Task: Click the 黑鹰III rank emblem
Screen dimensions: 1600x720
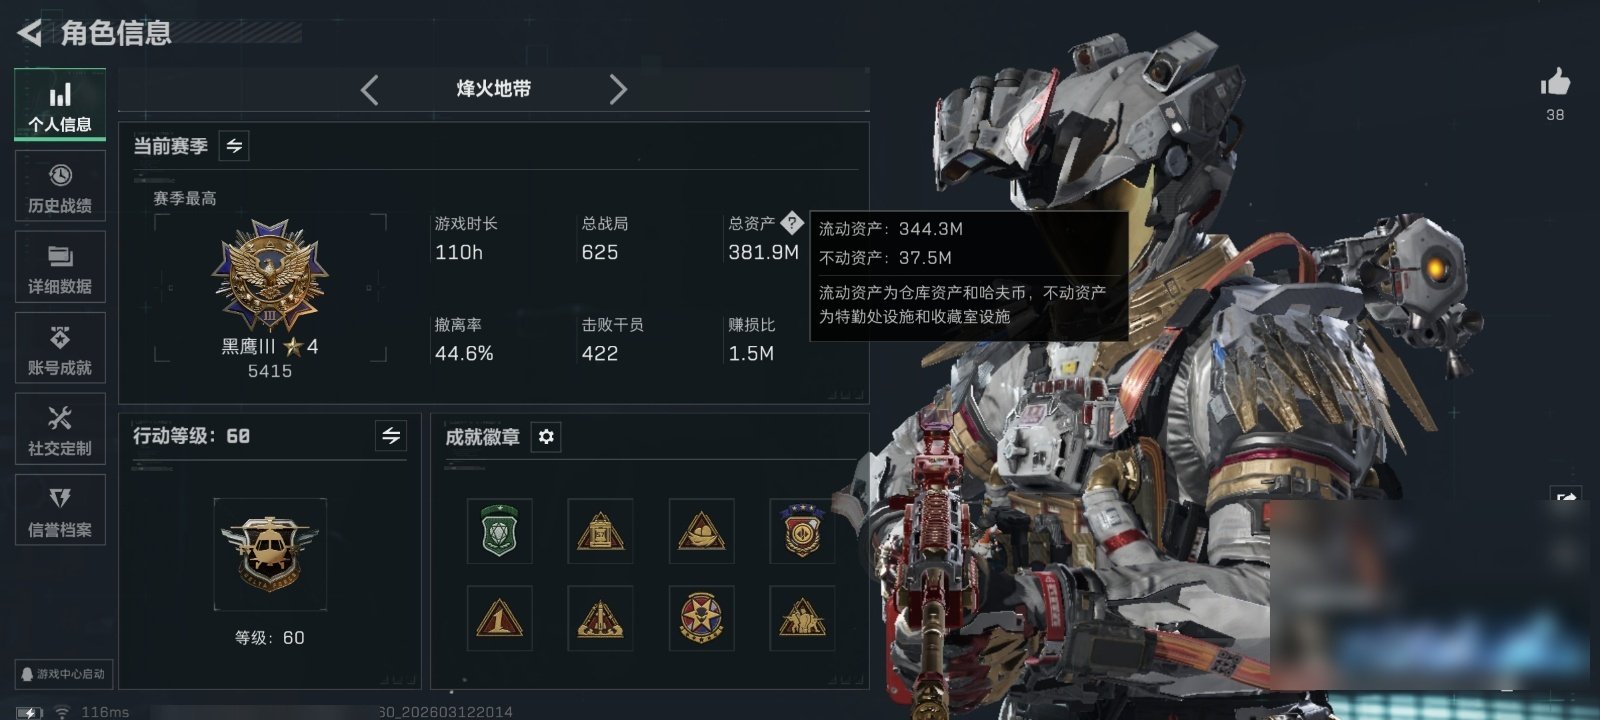Action: point(270,277)
